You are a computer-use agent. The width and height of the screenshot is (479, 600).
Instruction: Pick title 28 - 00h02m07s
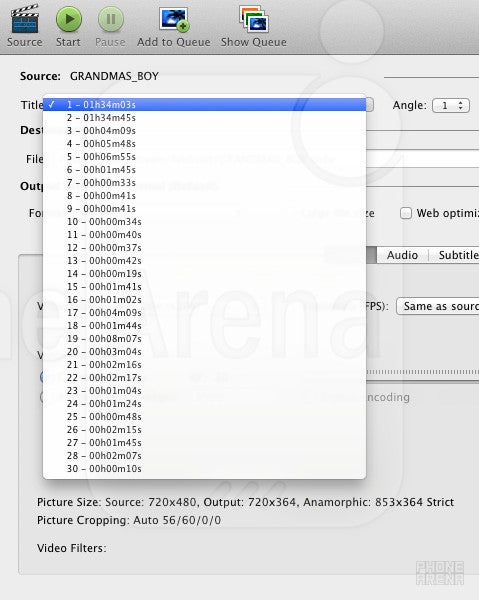205,456
